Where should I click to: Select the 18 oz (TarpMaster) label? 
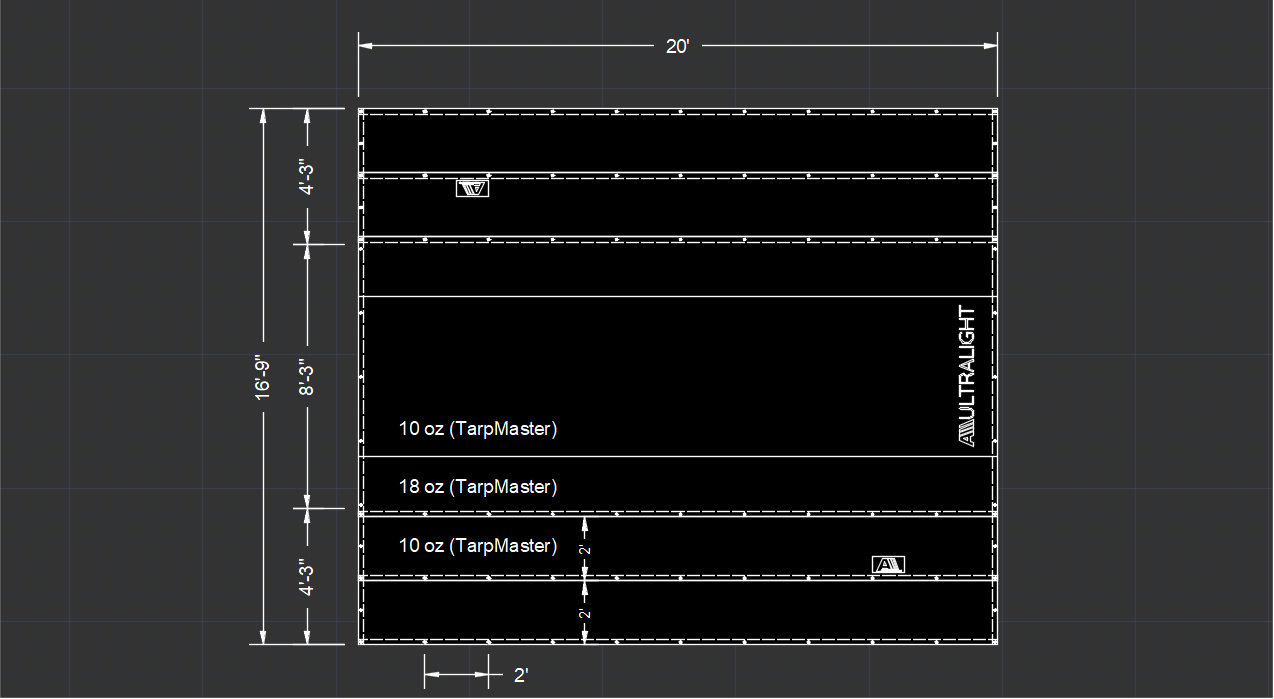(x=478, y=487)
